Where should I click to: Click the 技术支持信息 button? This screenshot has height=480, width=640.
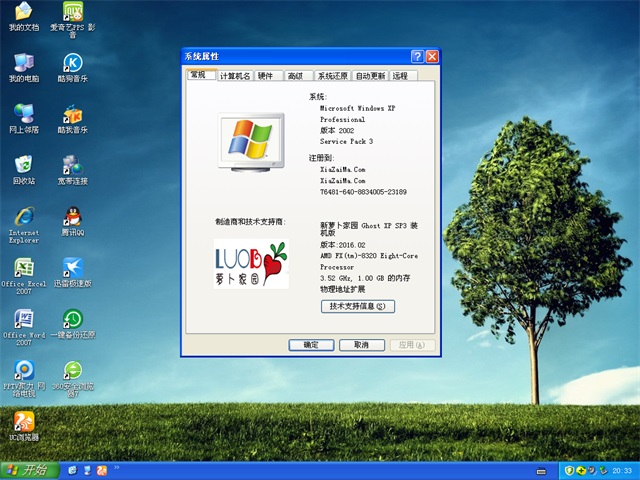point(357,306)
